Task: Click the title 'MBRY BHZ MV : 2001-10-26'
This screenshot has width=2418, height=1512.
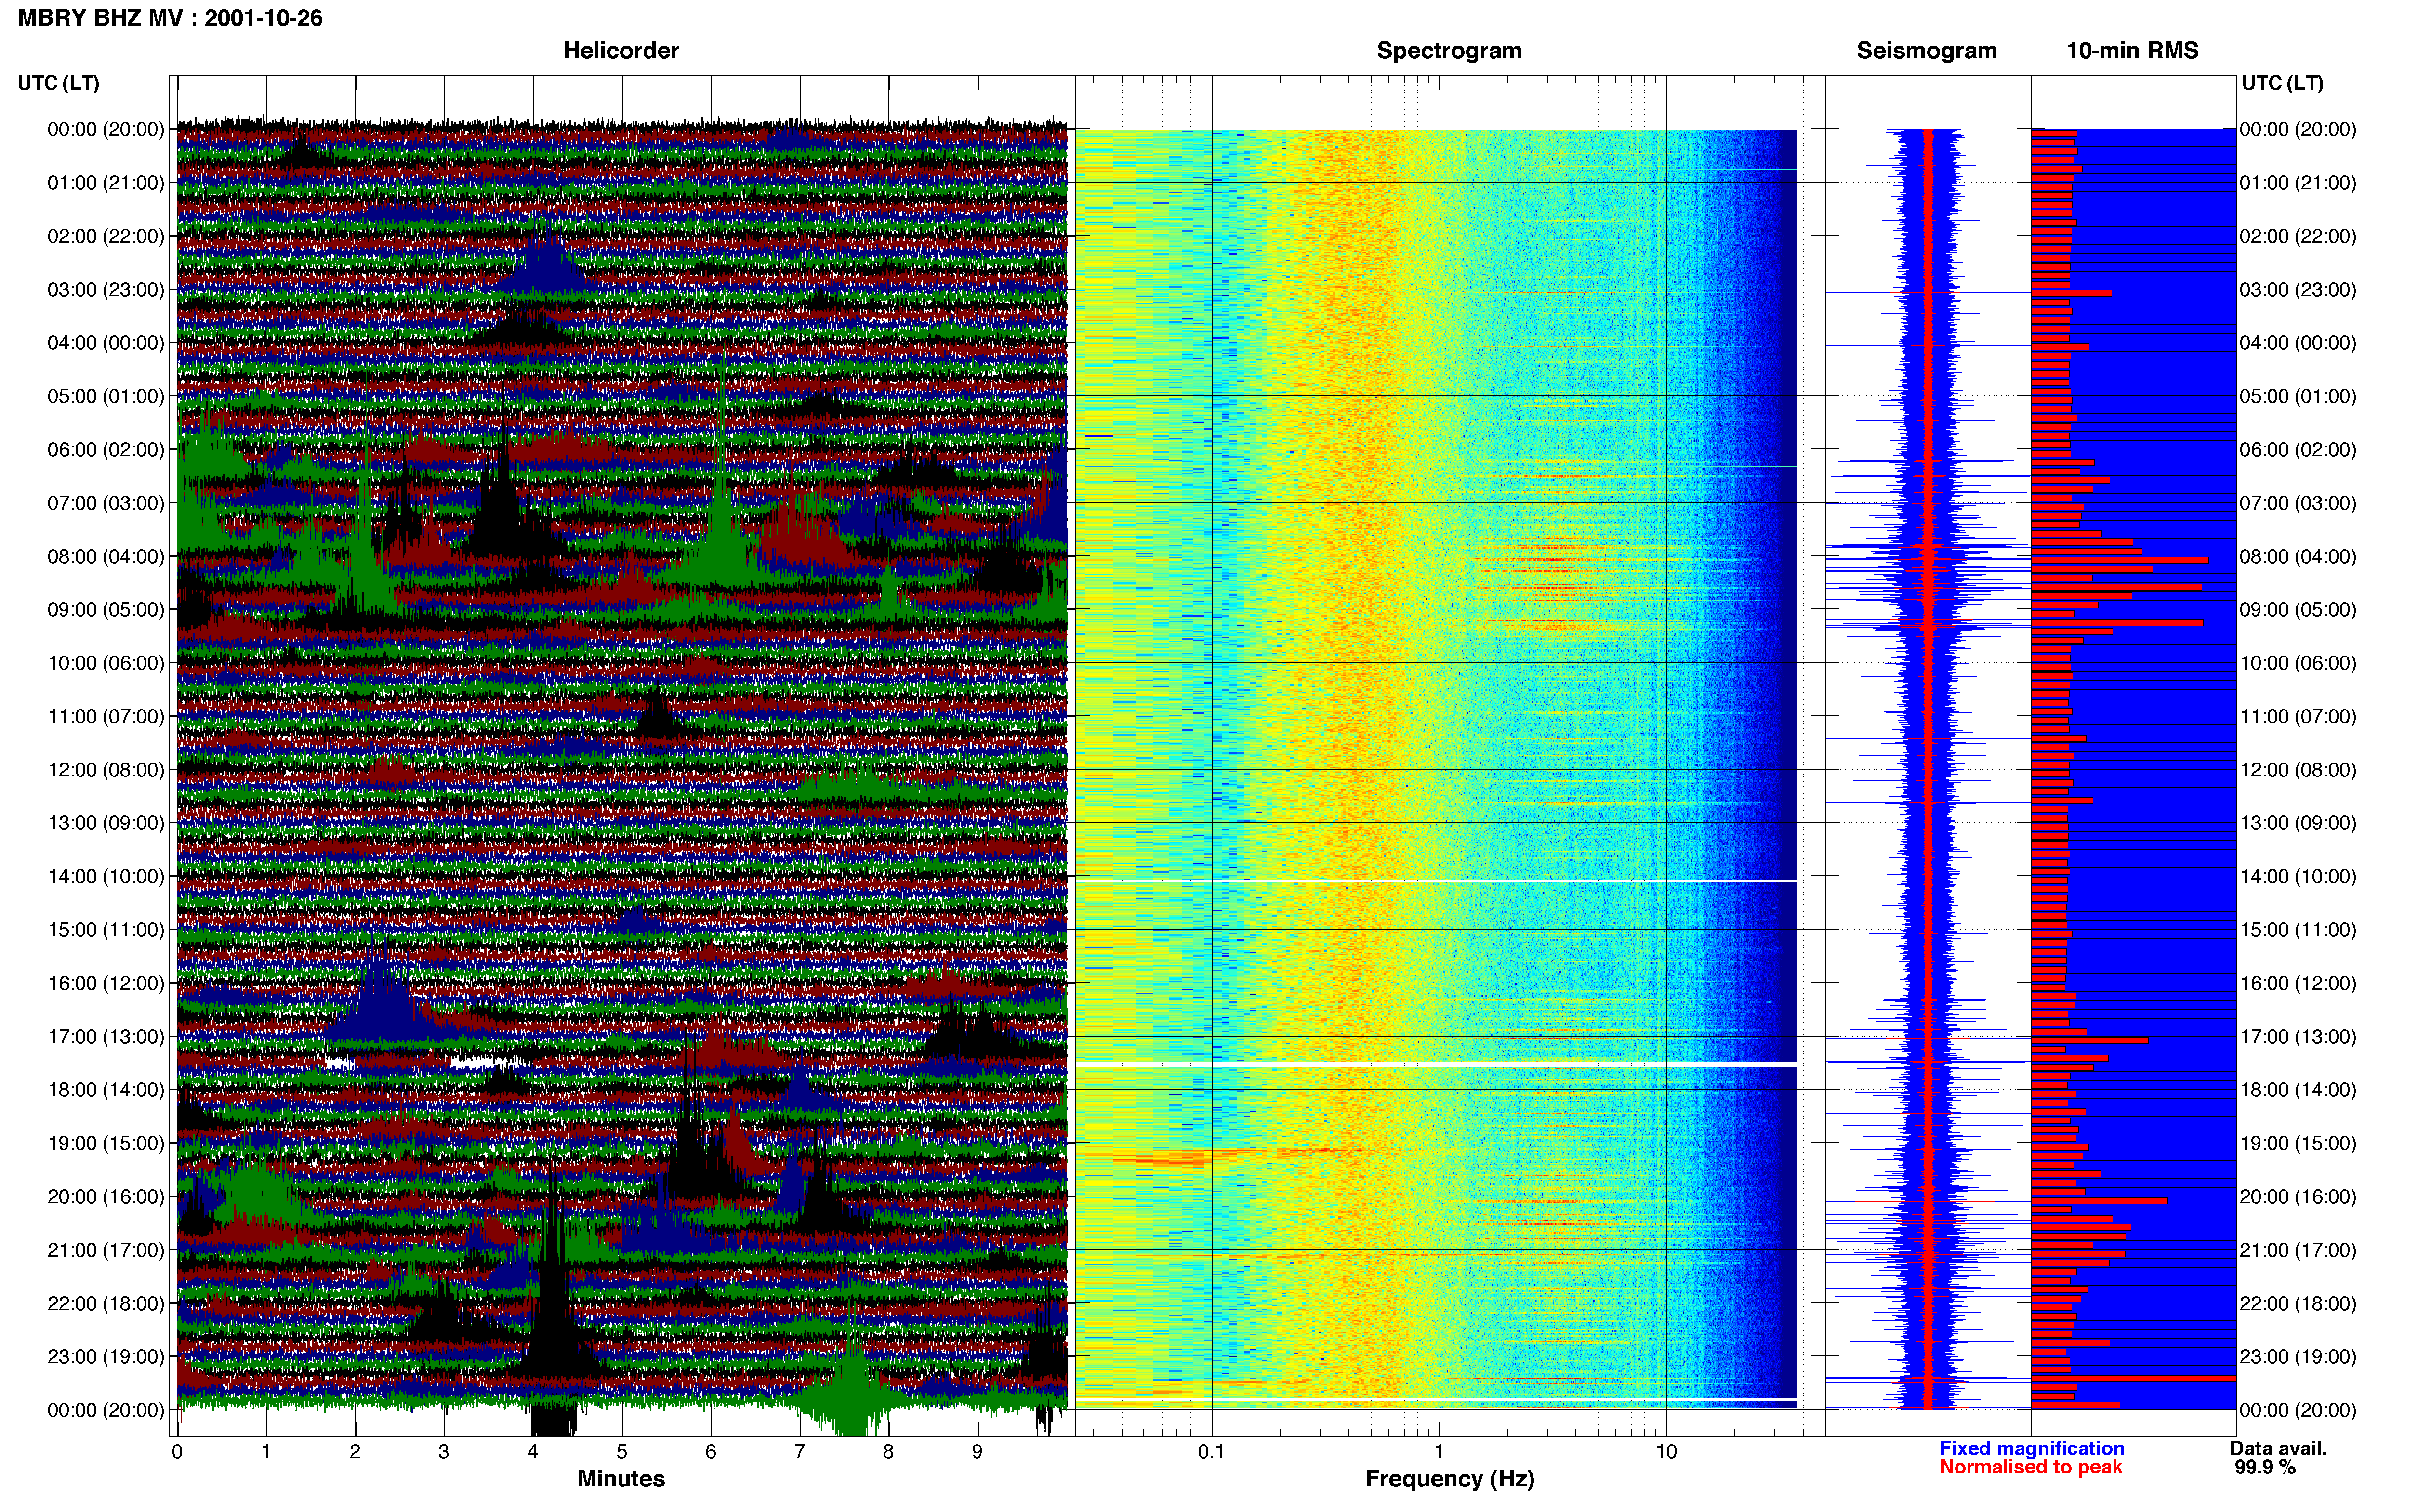Action: (170, 18)
